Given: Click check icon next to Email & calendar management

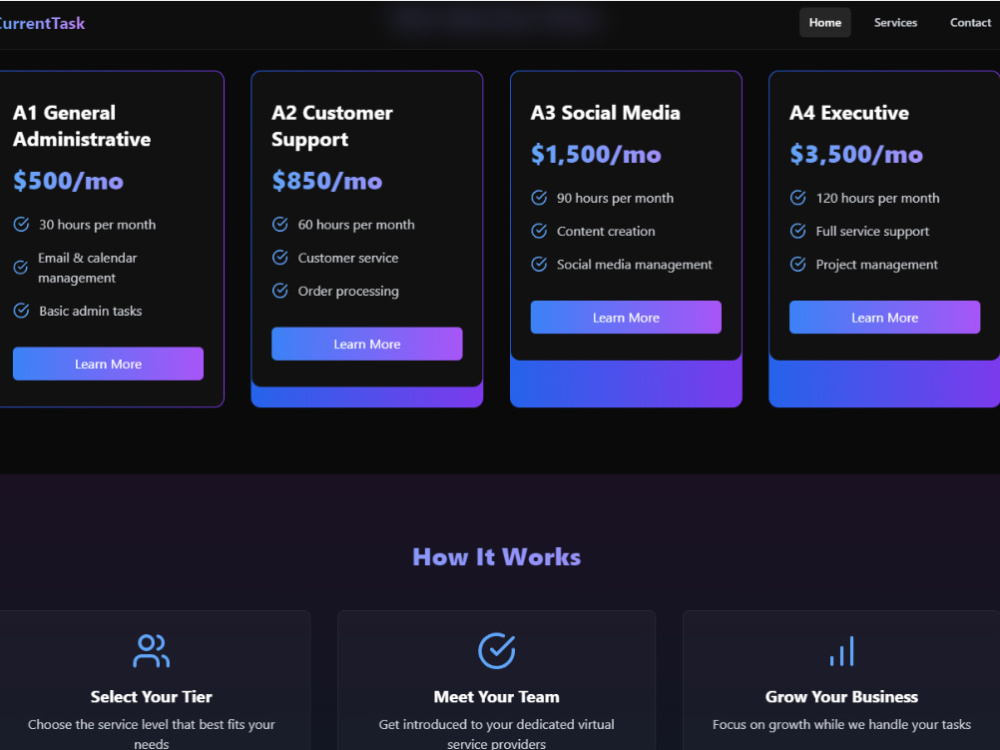Looking at the screenshot, I should pyautogui.click(x=21, y=267).
